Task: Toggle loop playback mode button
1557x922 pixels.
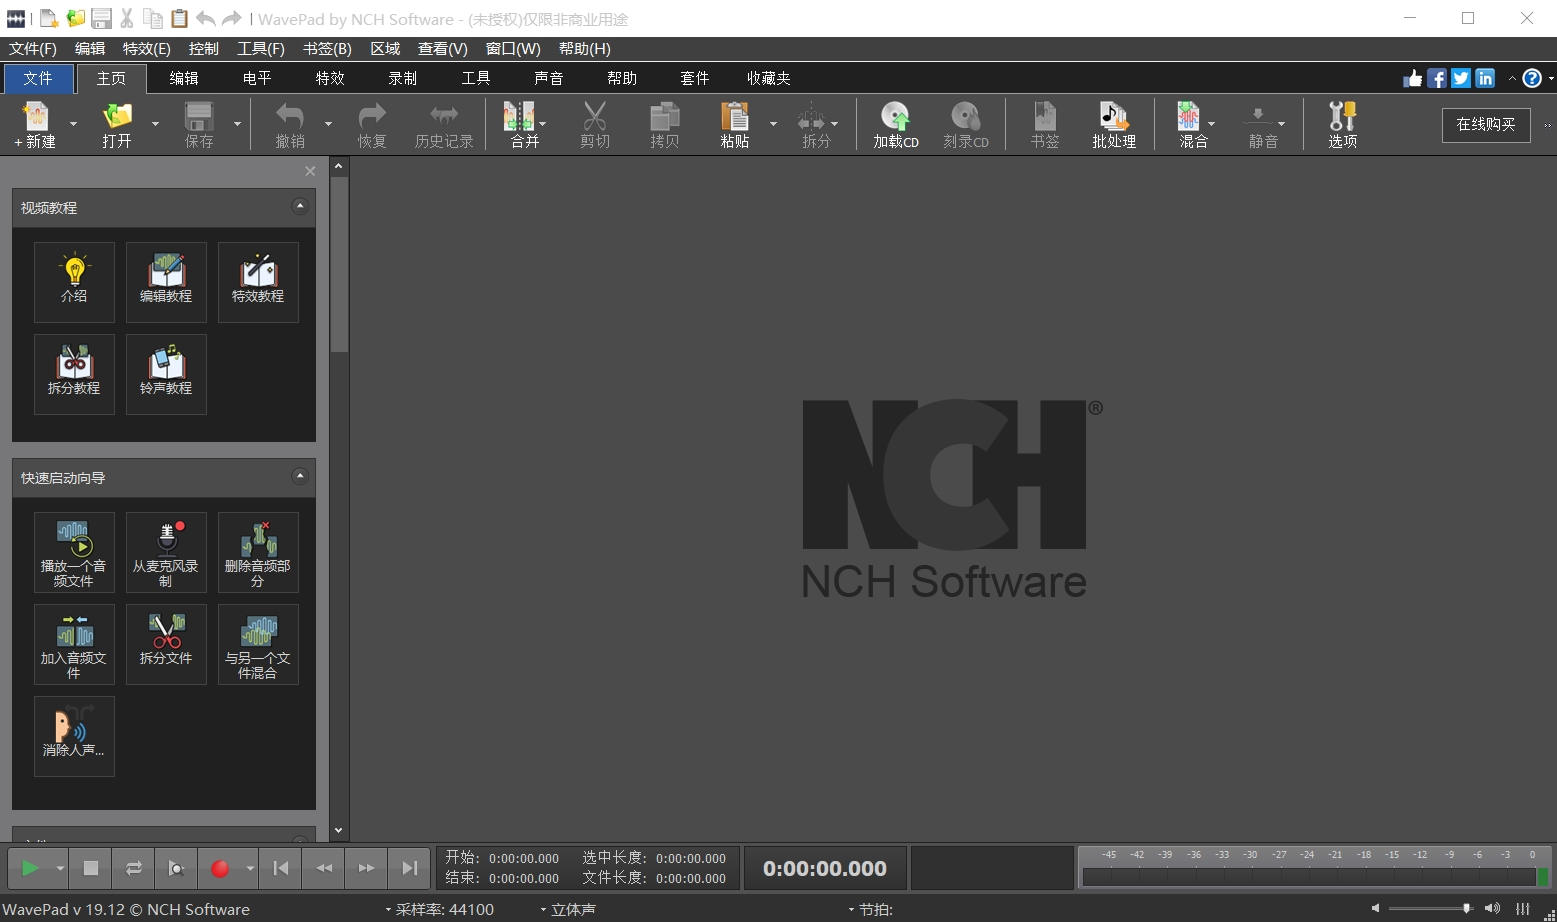Action: [133, 868]
